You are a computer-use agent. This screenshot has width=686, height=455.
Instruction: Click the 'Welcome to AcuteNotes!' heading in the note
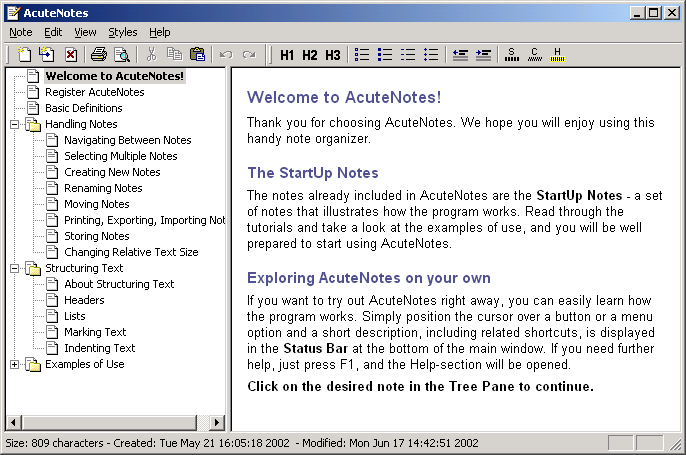coord(344,97)
